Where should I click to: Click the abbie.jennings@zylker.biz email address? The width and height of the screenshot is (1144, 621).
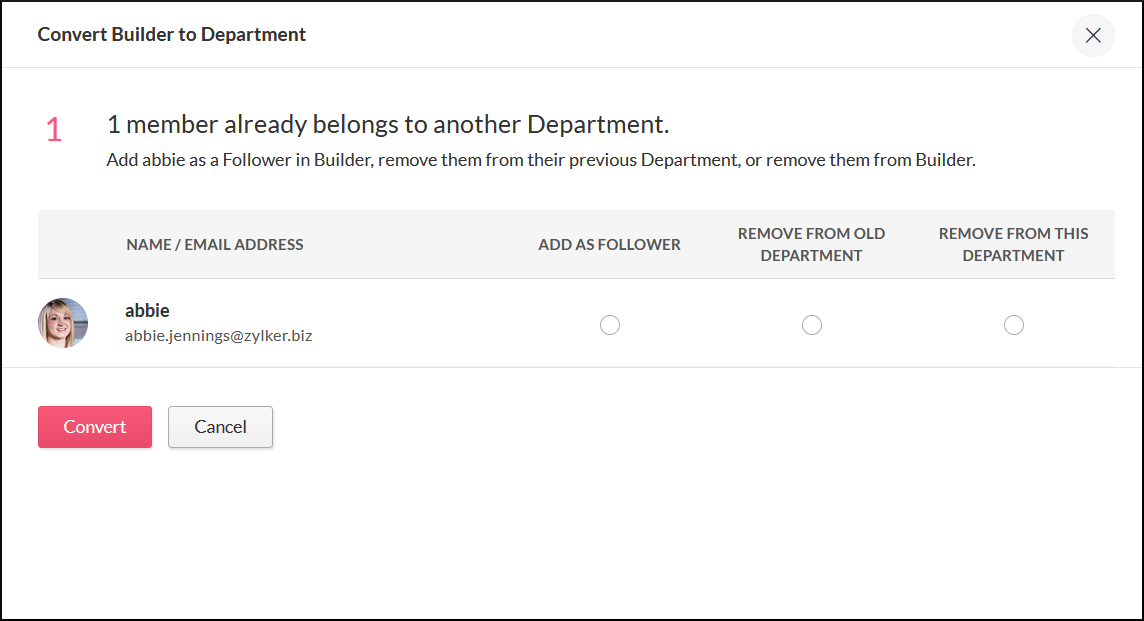click(x=218, y=336)
